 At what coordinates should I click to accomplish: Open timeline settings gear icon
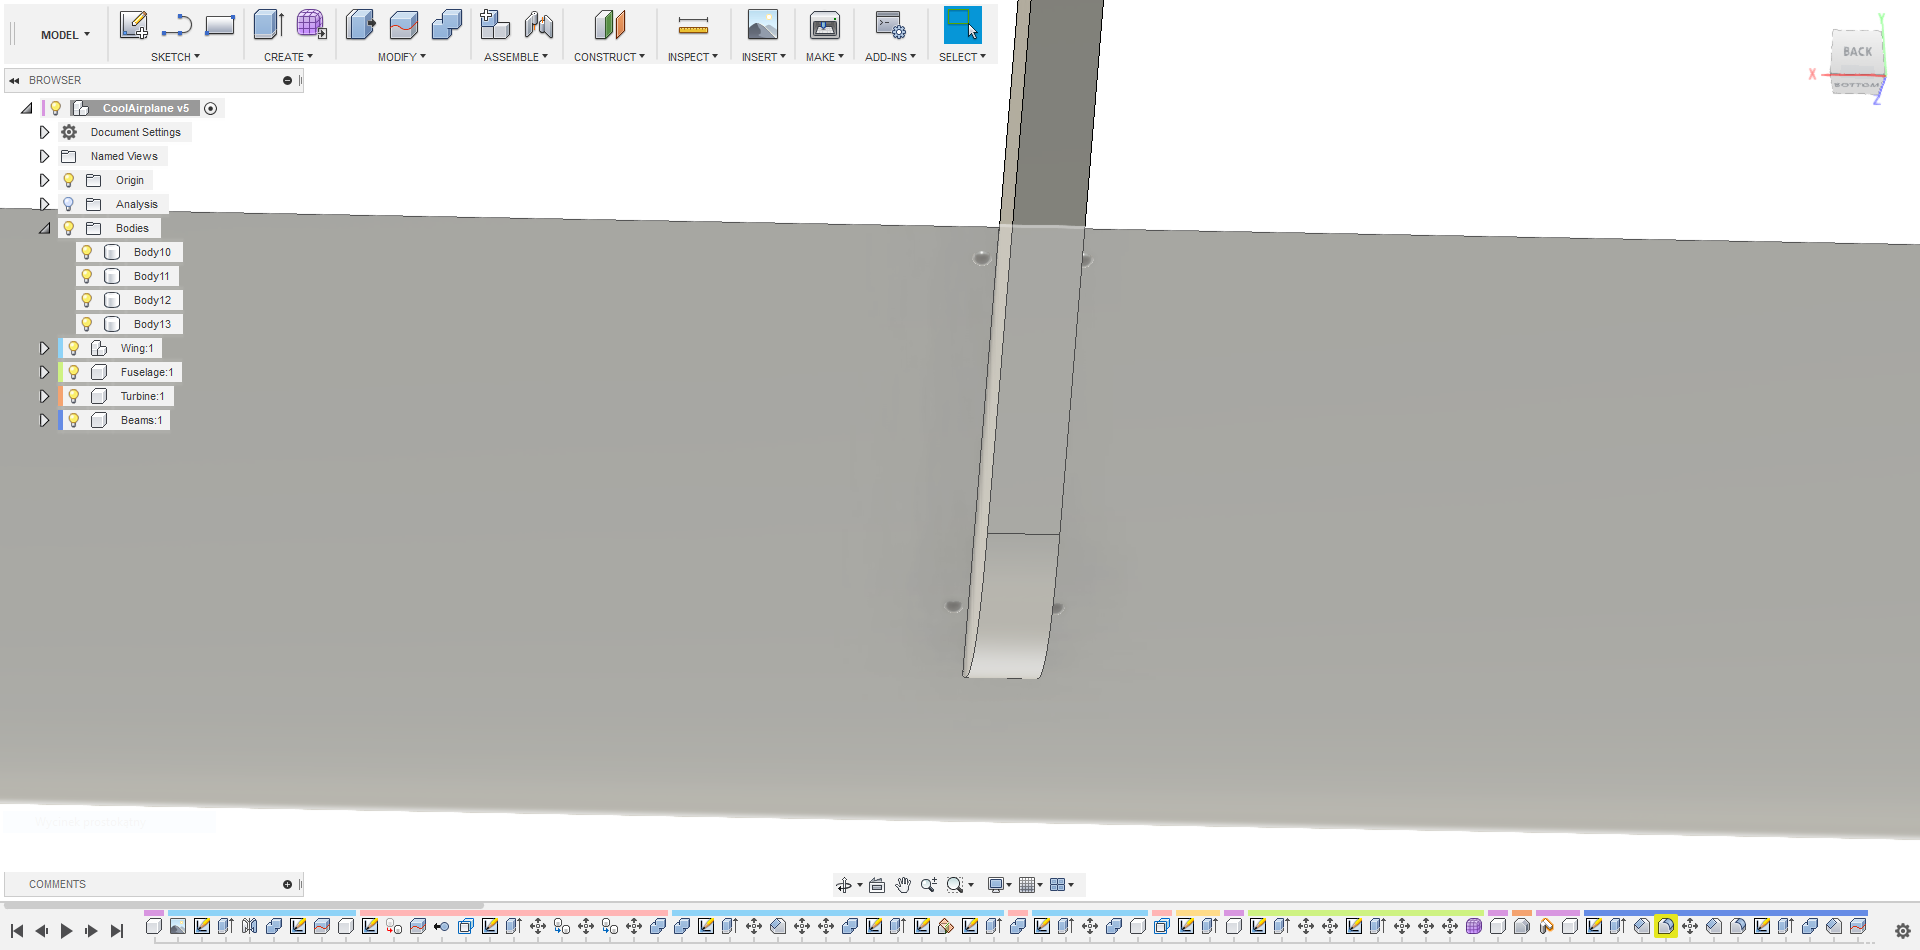pyautogui.click(x=1902, y=931)
